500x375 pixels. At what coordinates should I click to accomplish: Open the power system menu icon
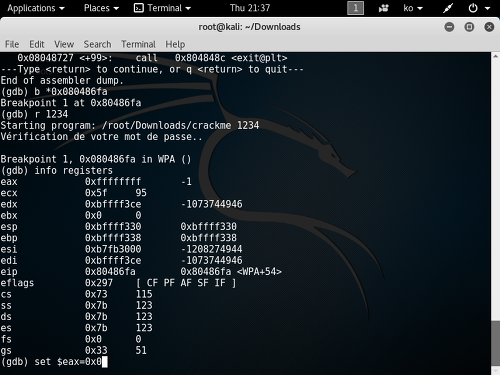(x=473, y=8)
